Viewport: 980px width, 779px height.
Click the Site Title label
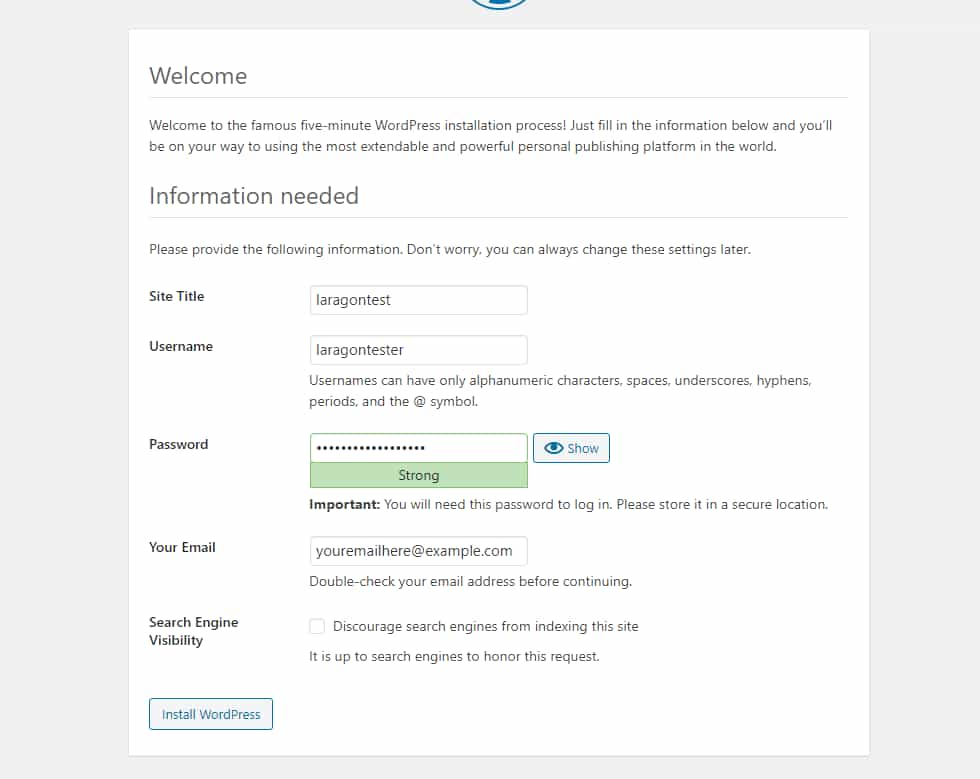176,296
